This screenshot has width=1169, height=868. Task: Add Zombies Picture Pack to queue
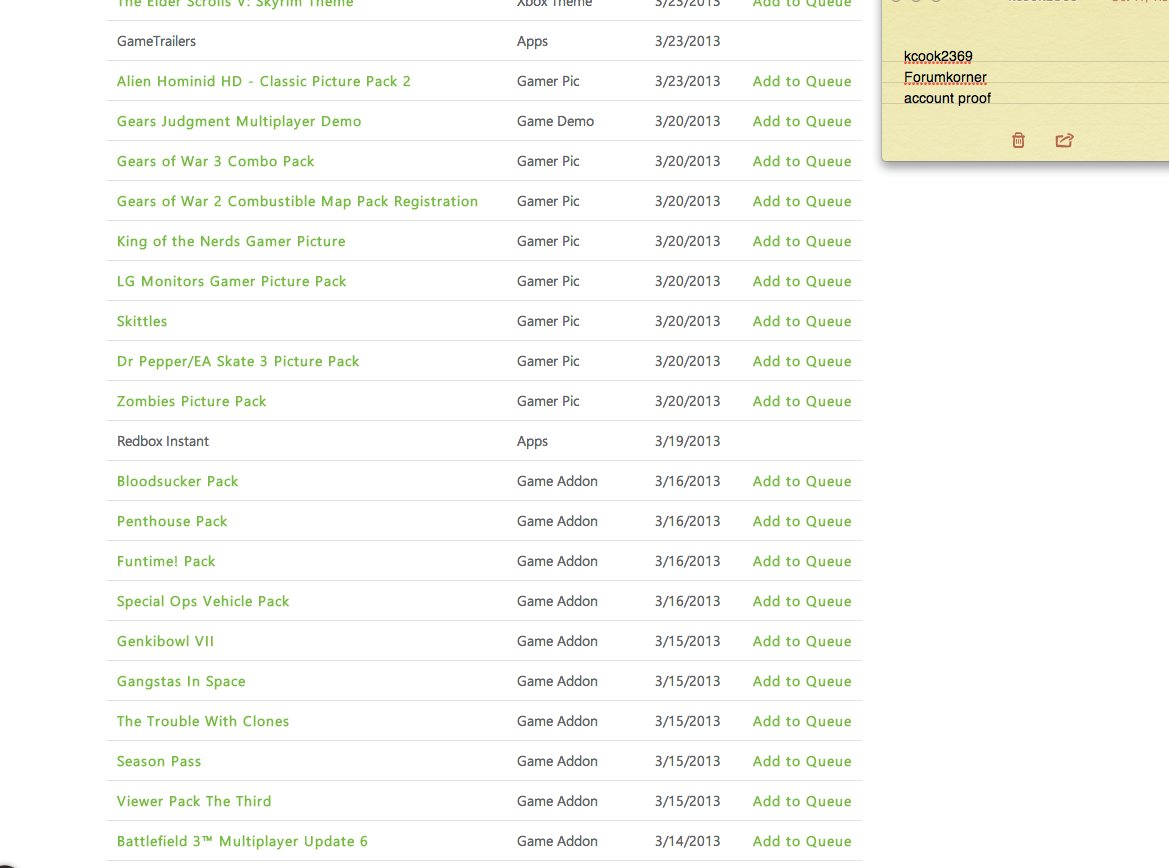[x=802, y=401]
